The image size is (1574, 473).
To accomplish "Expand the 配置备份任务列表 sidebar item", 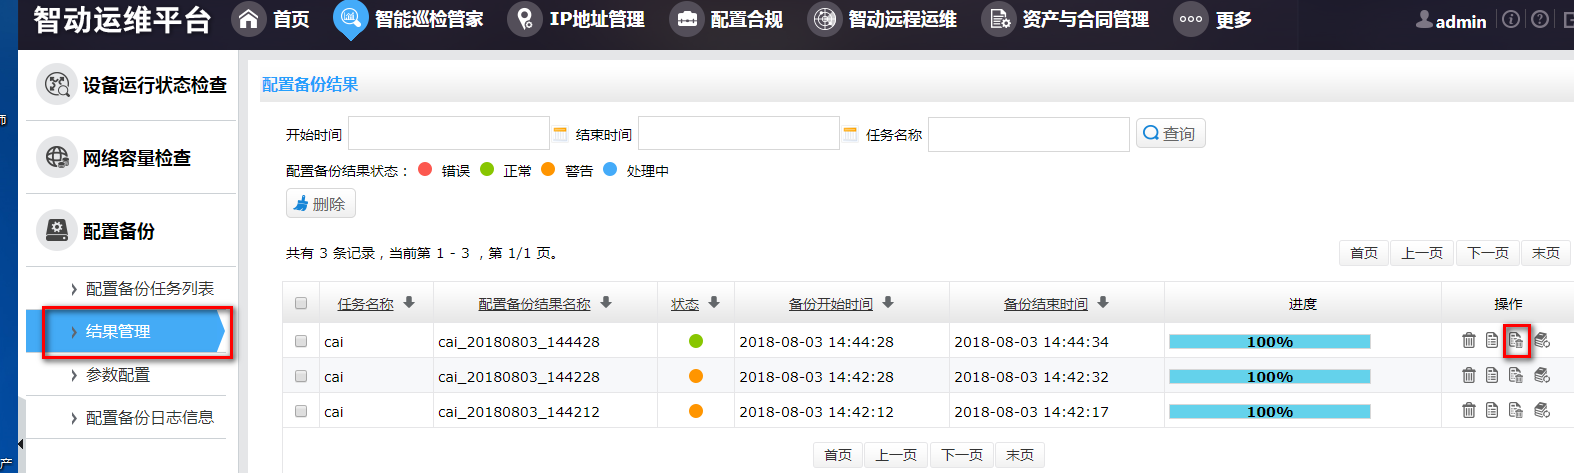I will (149, 289).
